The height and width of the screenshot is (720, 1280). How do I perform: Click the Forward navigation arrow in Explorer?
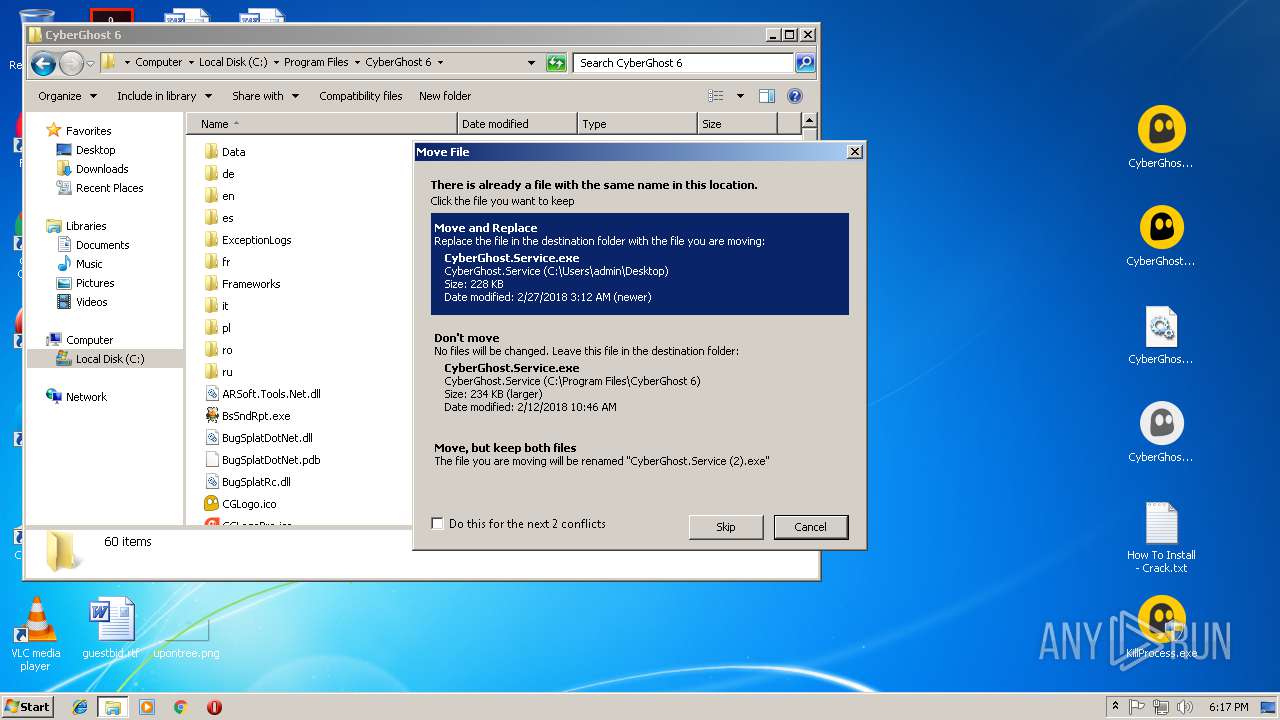(x=71, y=64)
